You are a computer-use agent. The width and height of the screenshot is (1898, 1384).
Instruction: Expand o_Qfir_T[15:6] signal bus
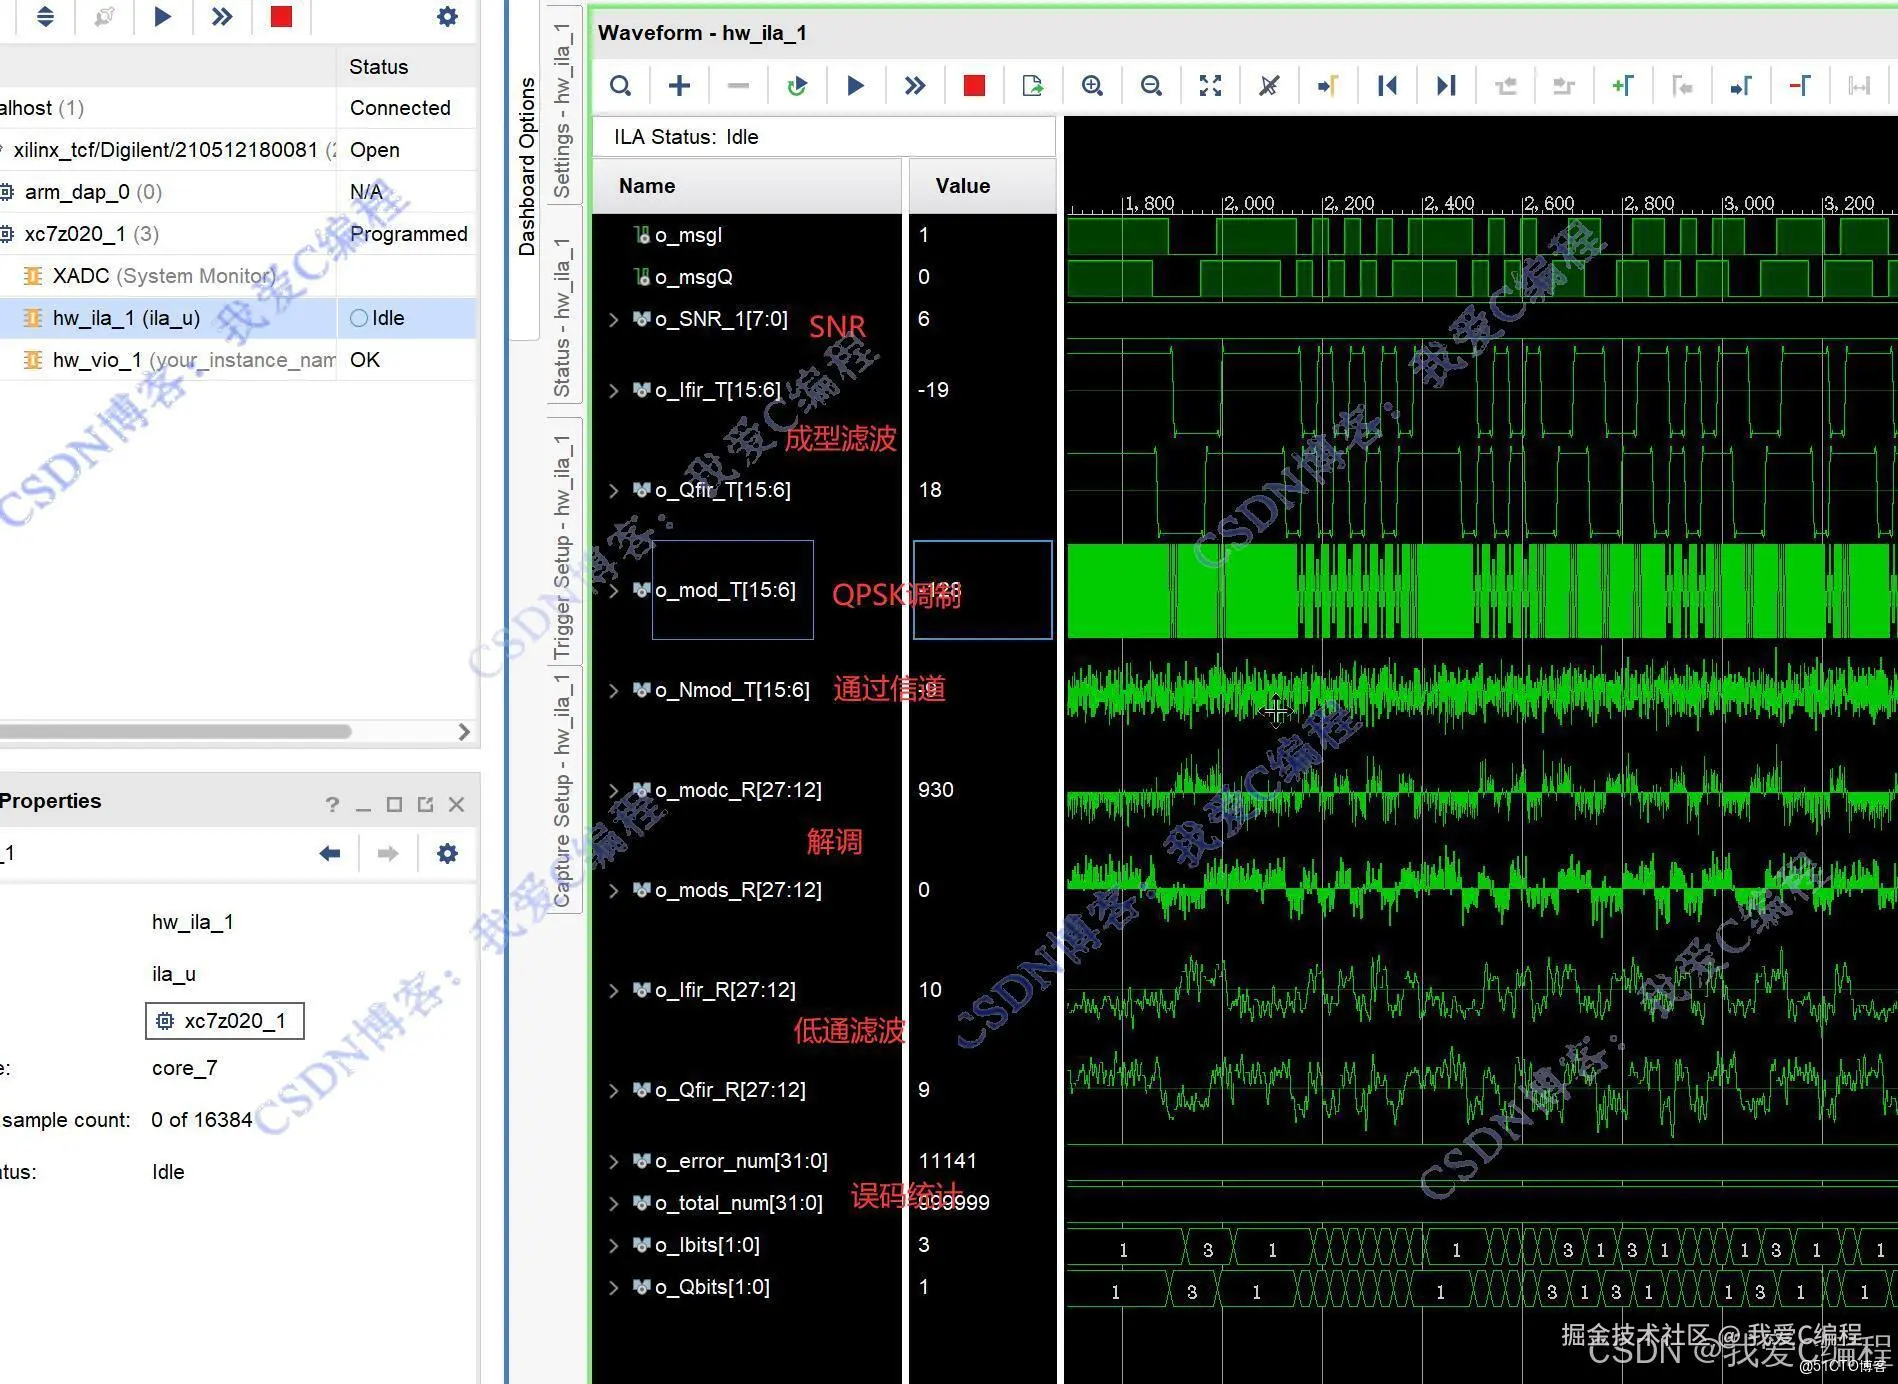(x=613, y=491)
